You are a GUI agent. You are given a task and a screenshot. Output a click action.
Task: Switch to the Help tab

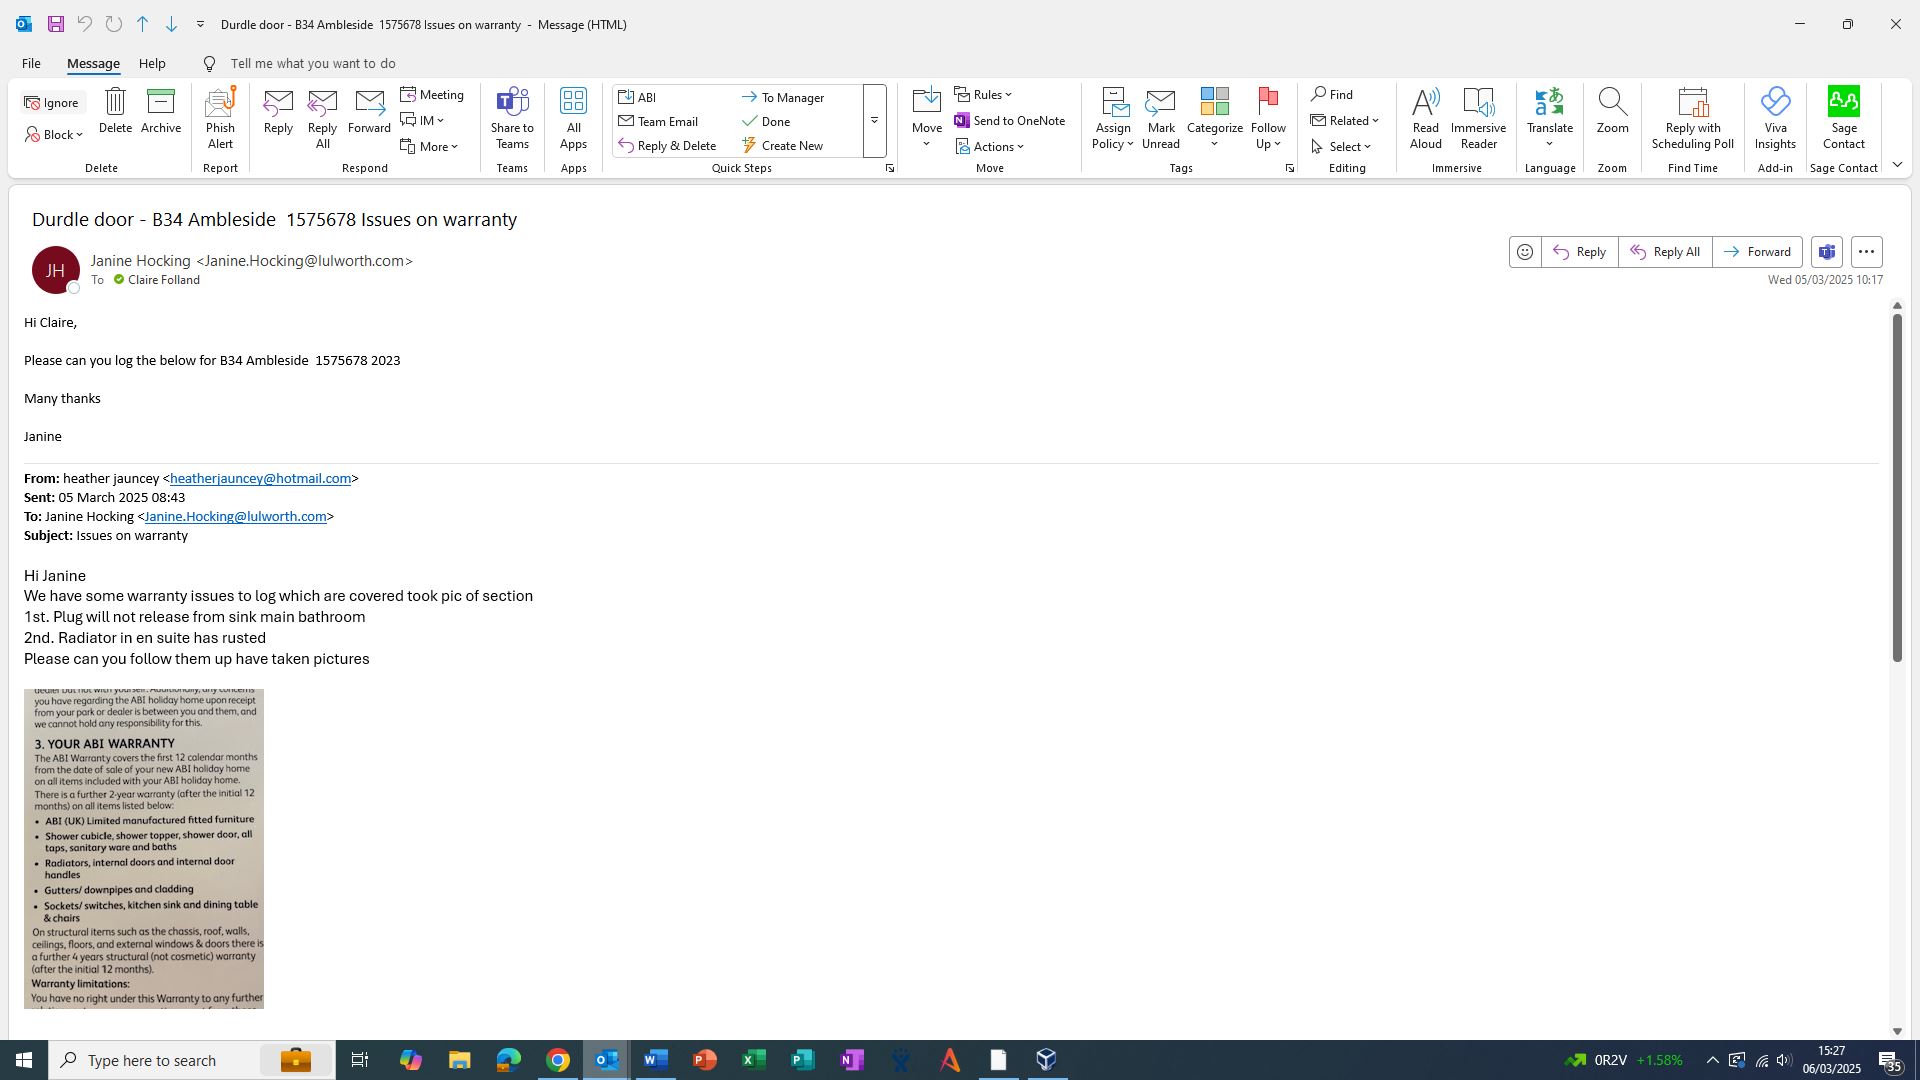pyautogui.click(x=152, y=63)
